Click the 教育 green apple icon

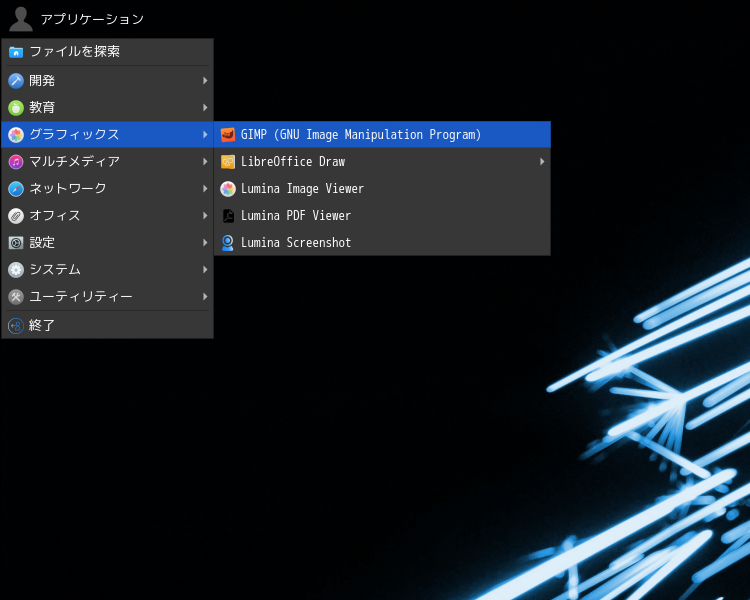click(x=16, y=108)
